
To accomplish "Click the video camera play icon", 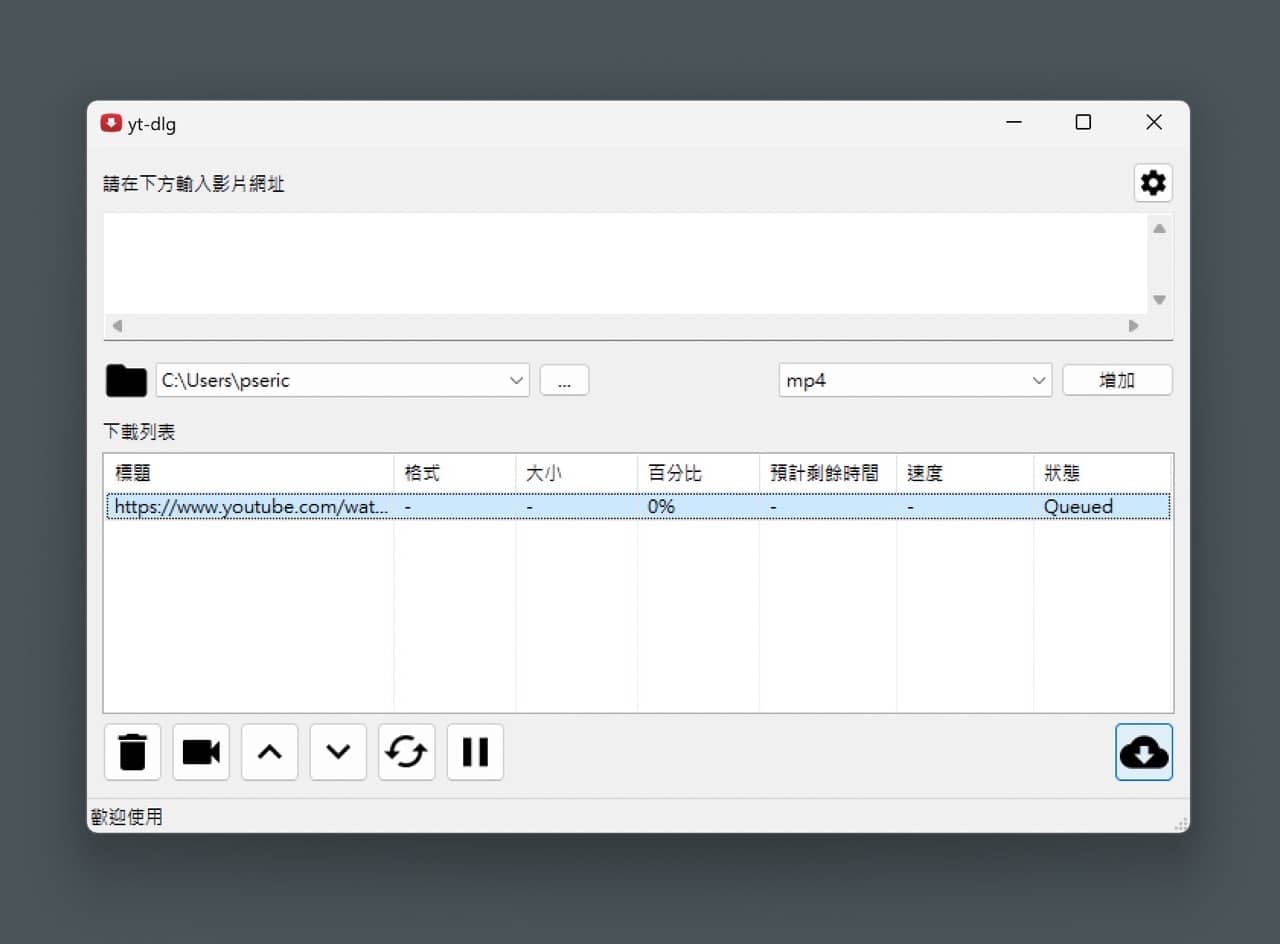I will [x=201, y=752].
